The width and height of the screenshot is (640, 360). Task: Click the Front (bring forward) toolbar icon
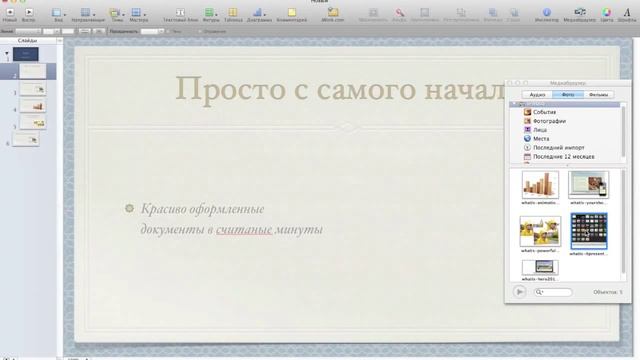click(x=493, y=13)
